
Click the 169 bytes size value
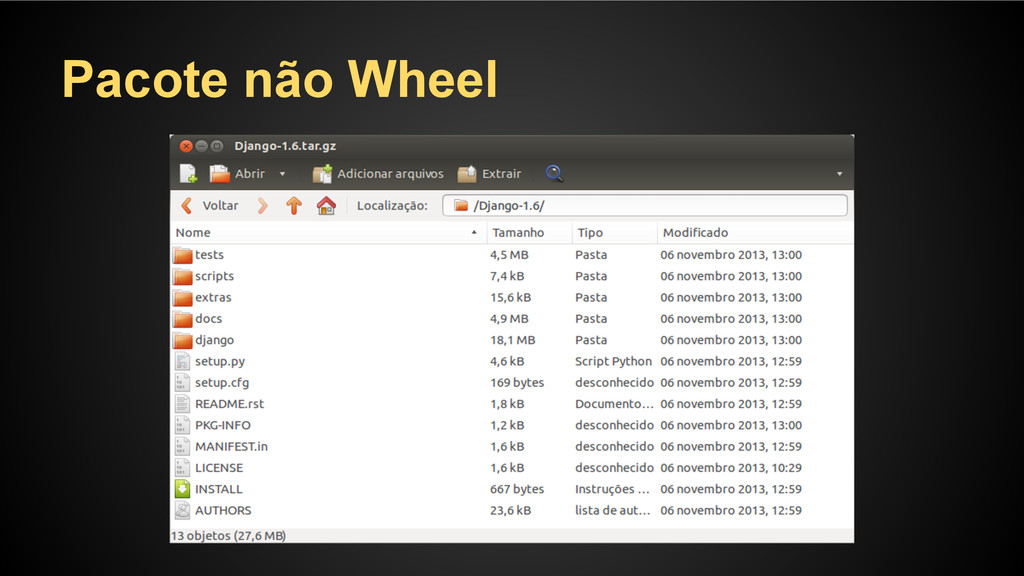pos(517,383)
